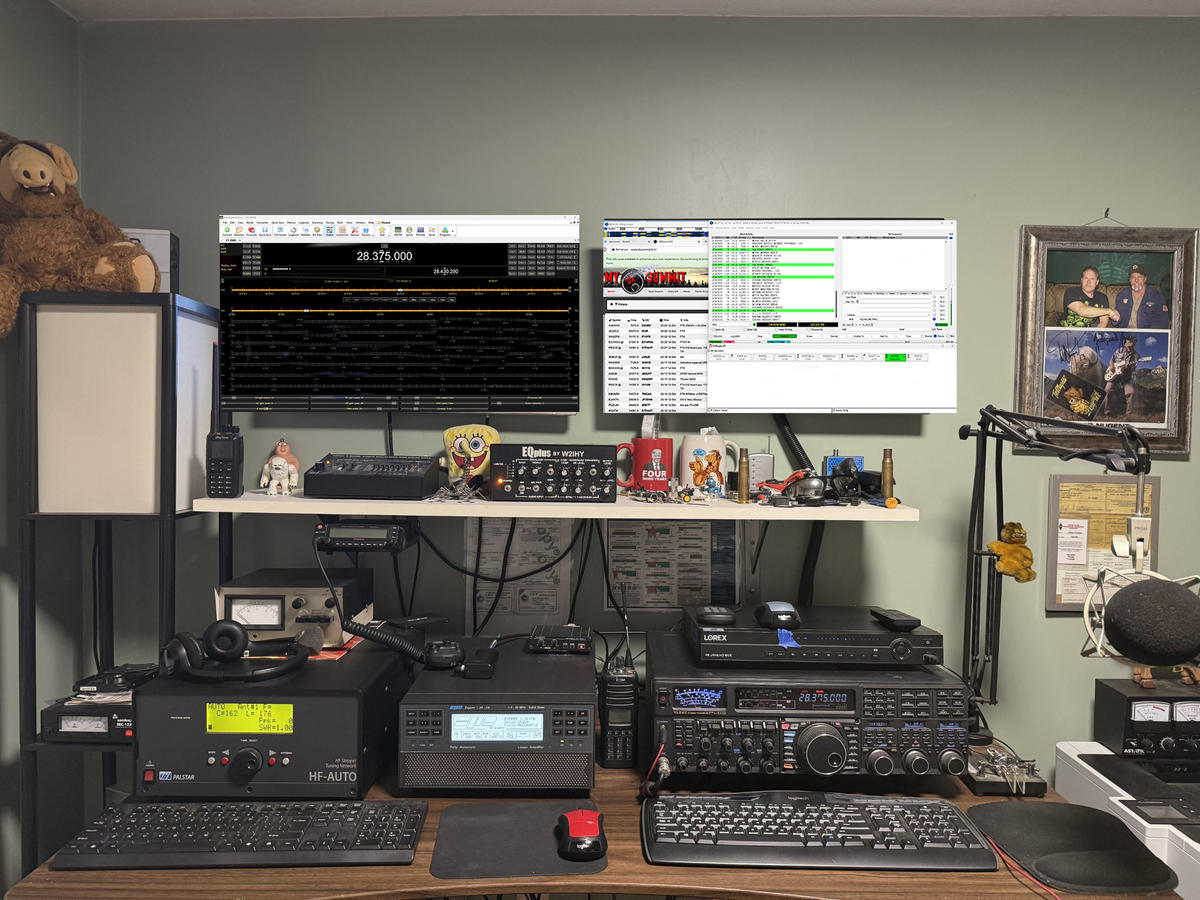Switch to Full Screen via toolbar icon
This screenshot has width=1200, height=900.
[280, 231]
